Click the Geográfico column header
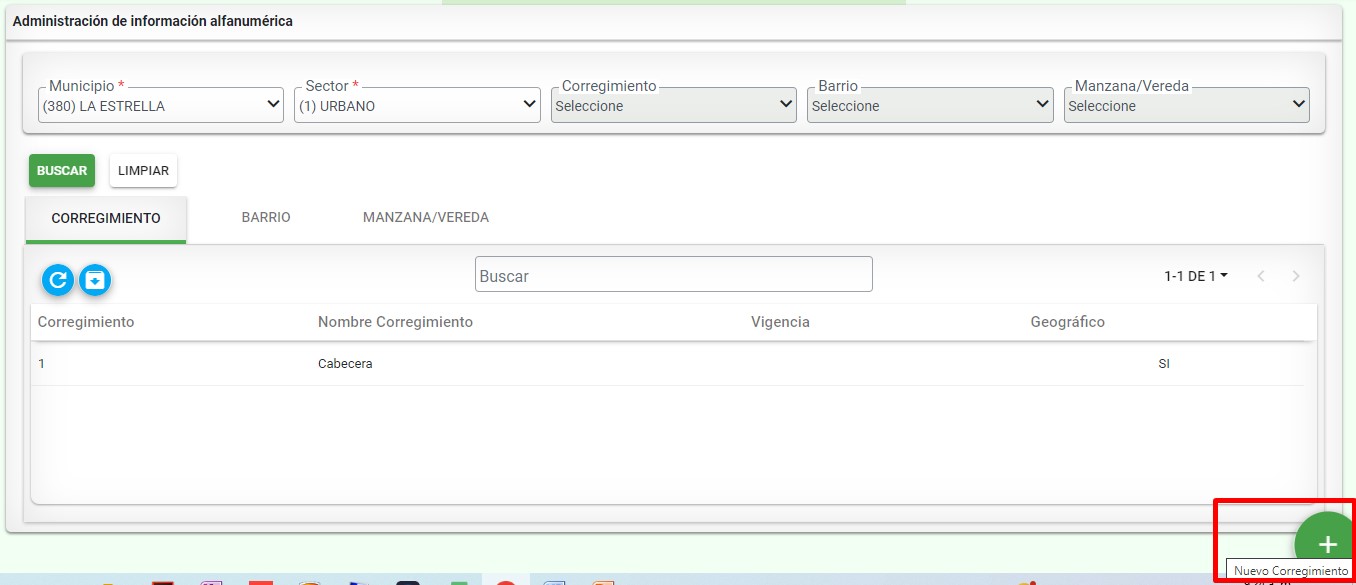 click(x=1068, y=322)
